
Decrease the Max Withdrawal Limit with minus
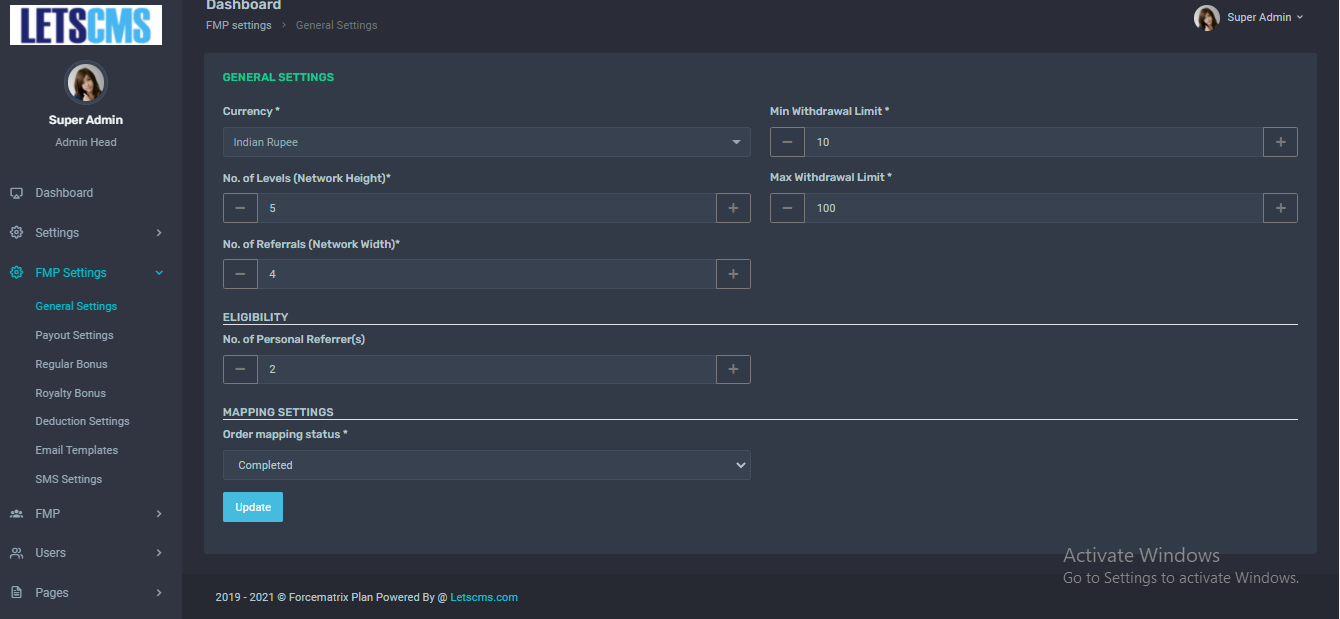point(787,208)
